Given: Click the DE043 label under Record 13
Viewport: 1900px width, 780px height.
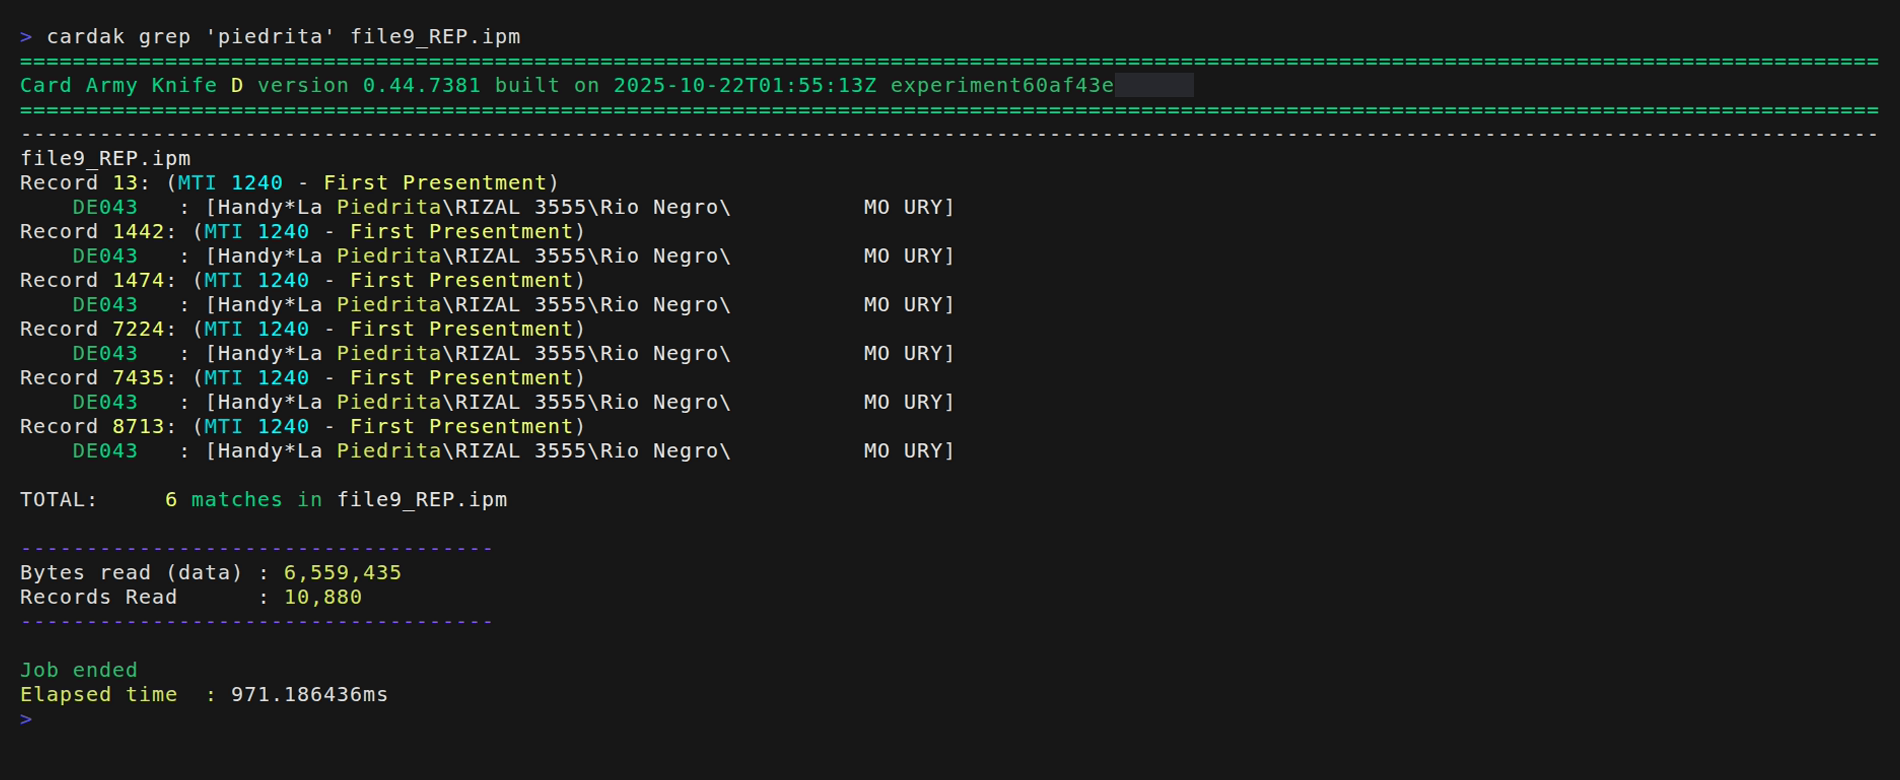Looking at the screenshot, I should tap(104, 208).
